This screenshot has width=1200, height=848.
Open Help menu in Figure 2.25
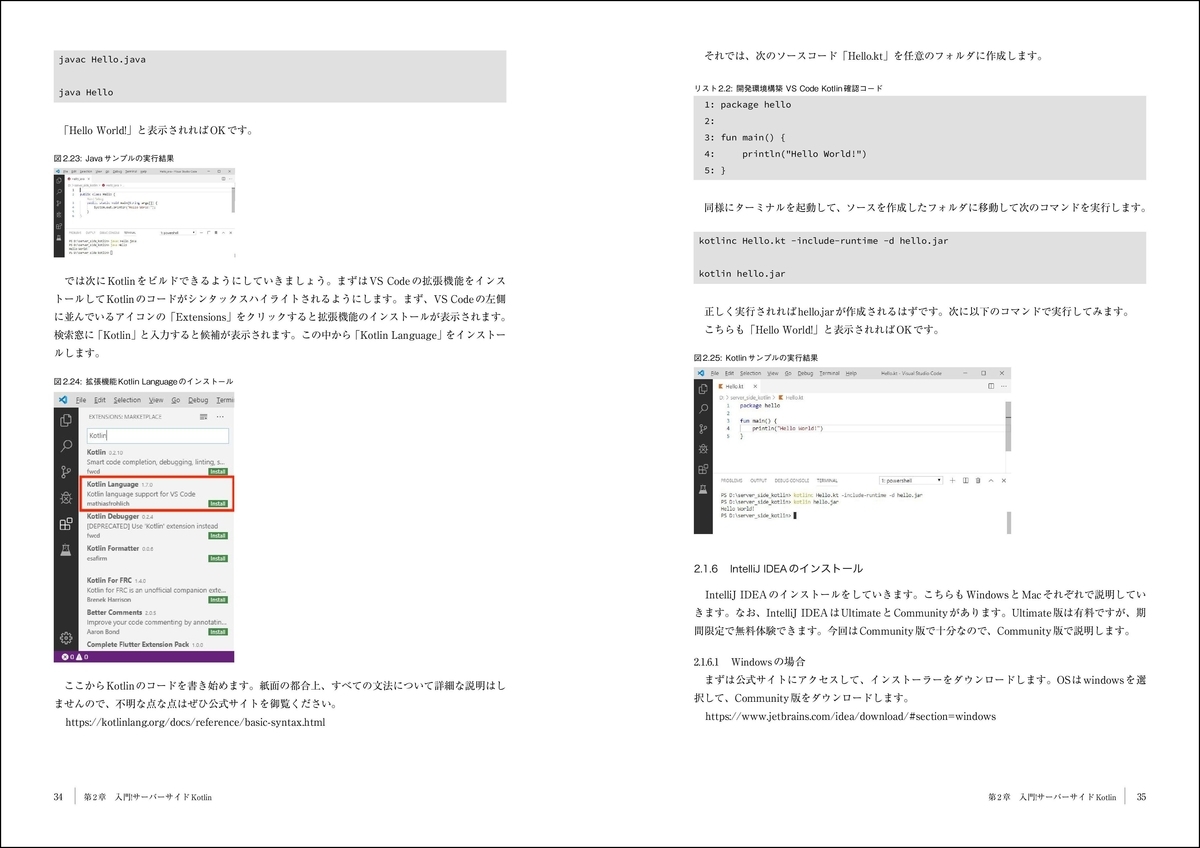click(851, 373)
